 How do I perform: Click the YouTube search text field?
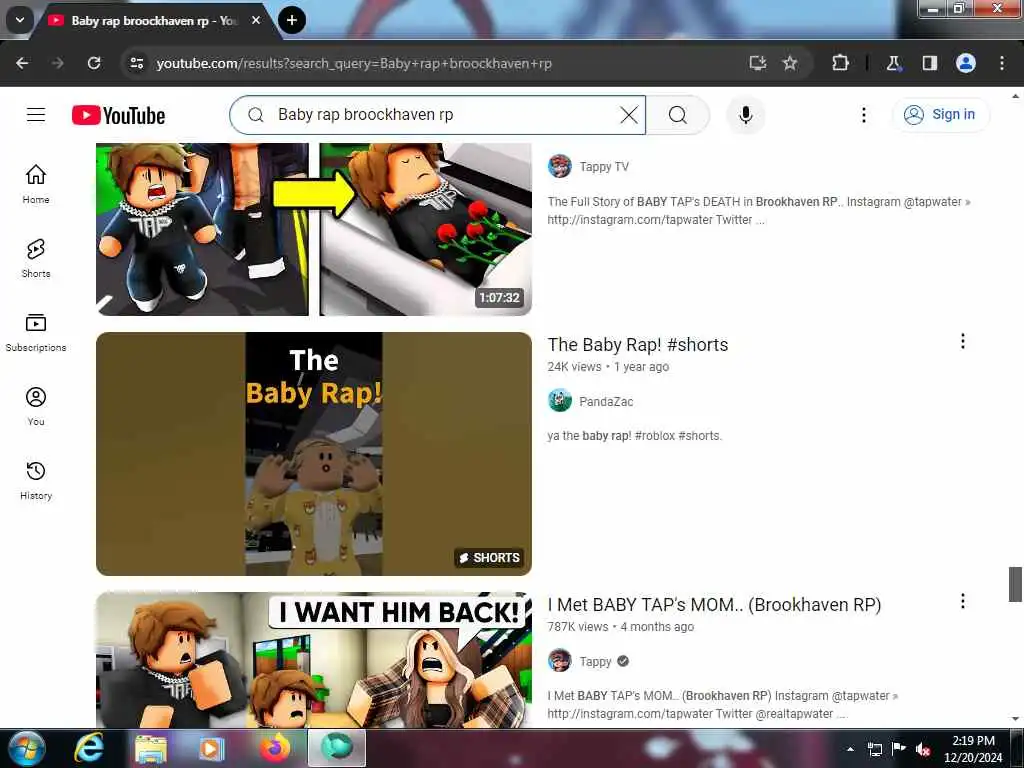point(438,115)
